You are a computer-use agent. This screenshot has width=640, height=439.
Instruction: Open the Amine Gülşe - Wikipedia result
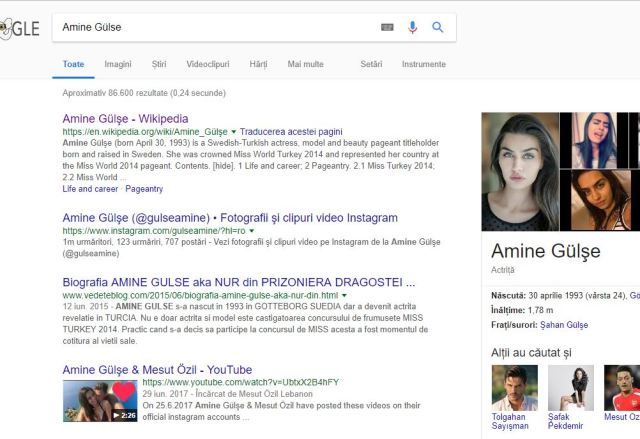tap(125, 119)
